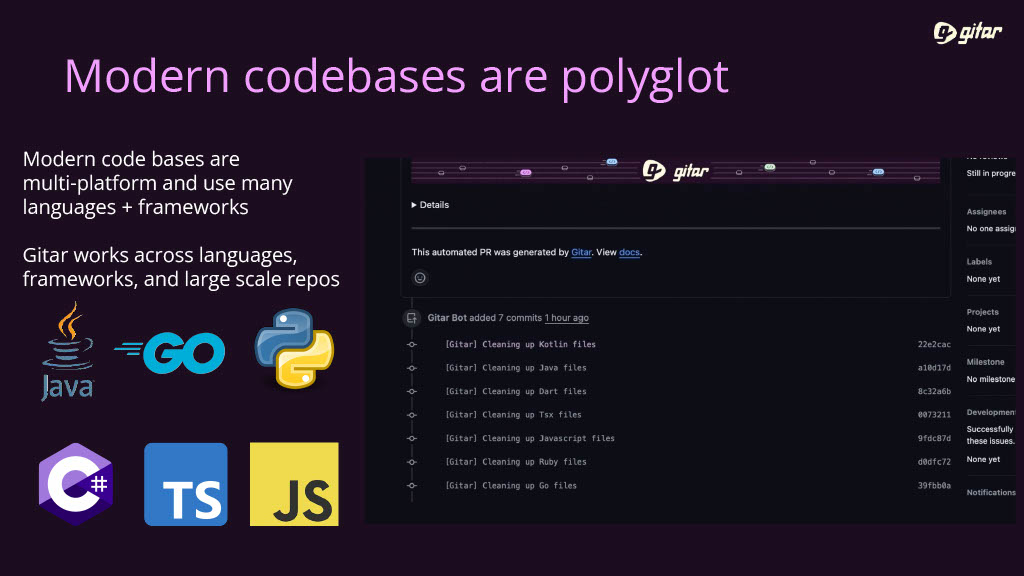The width and height of the screenshot is (1024, 576).
Task: Click commit hash 9fdc87d
Action: point(934,438)
